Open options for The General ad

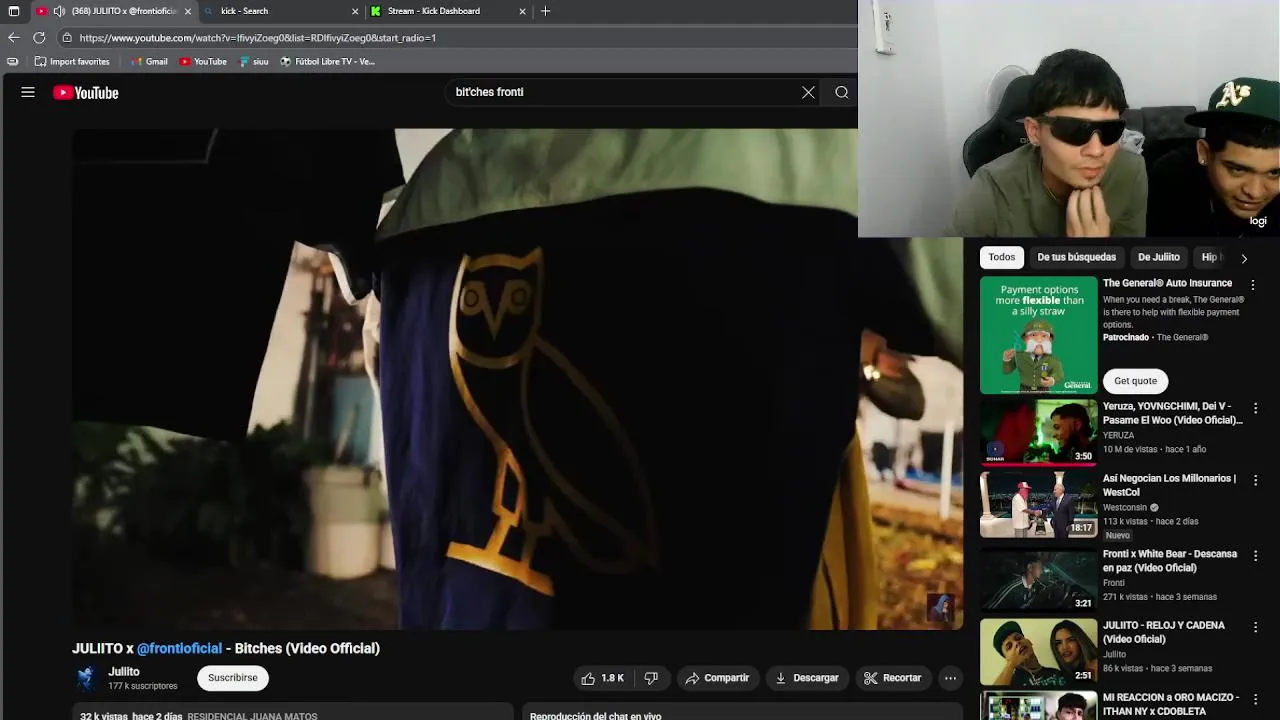(x=1252, y=285)
